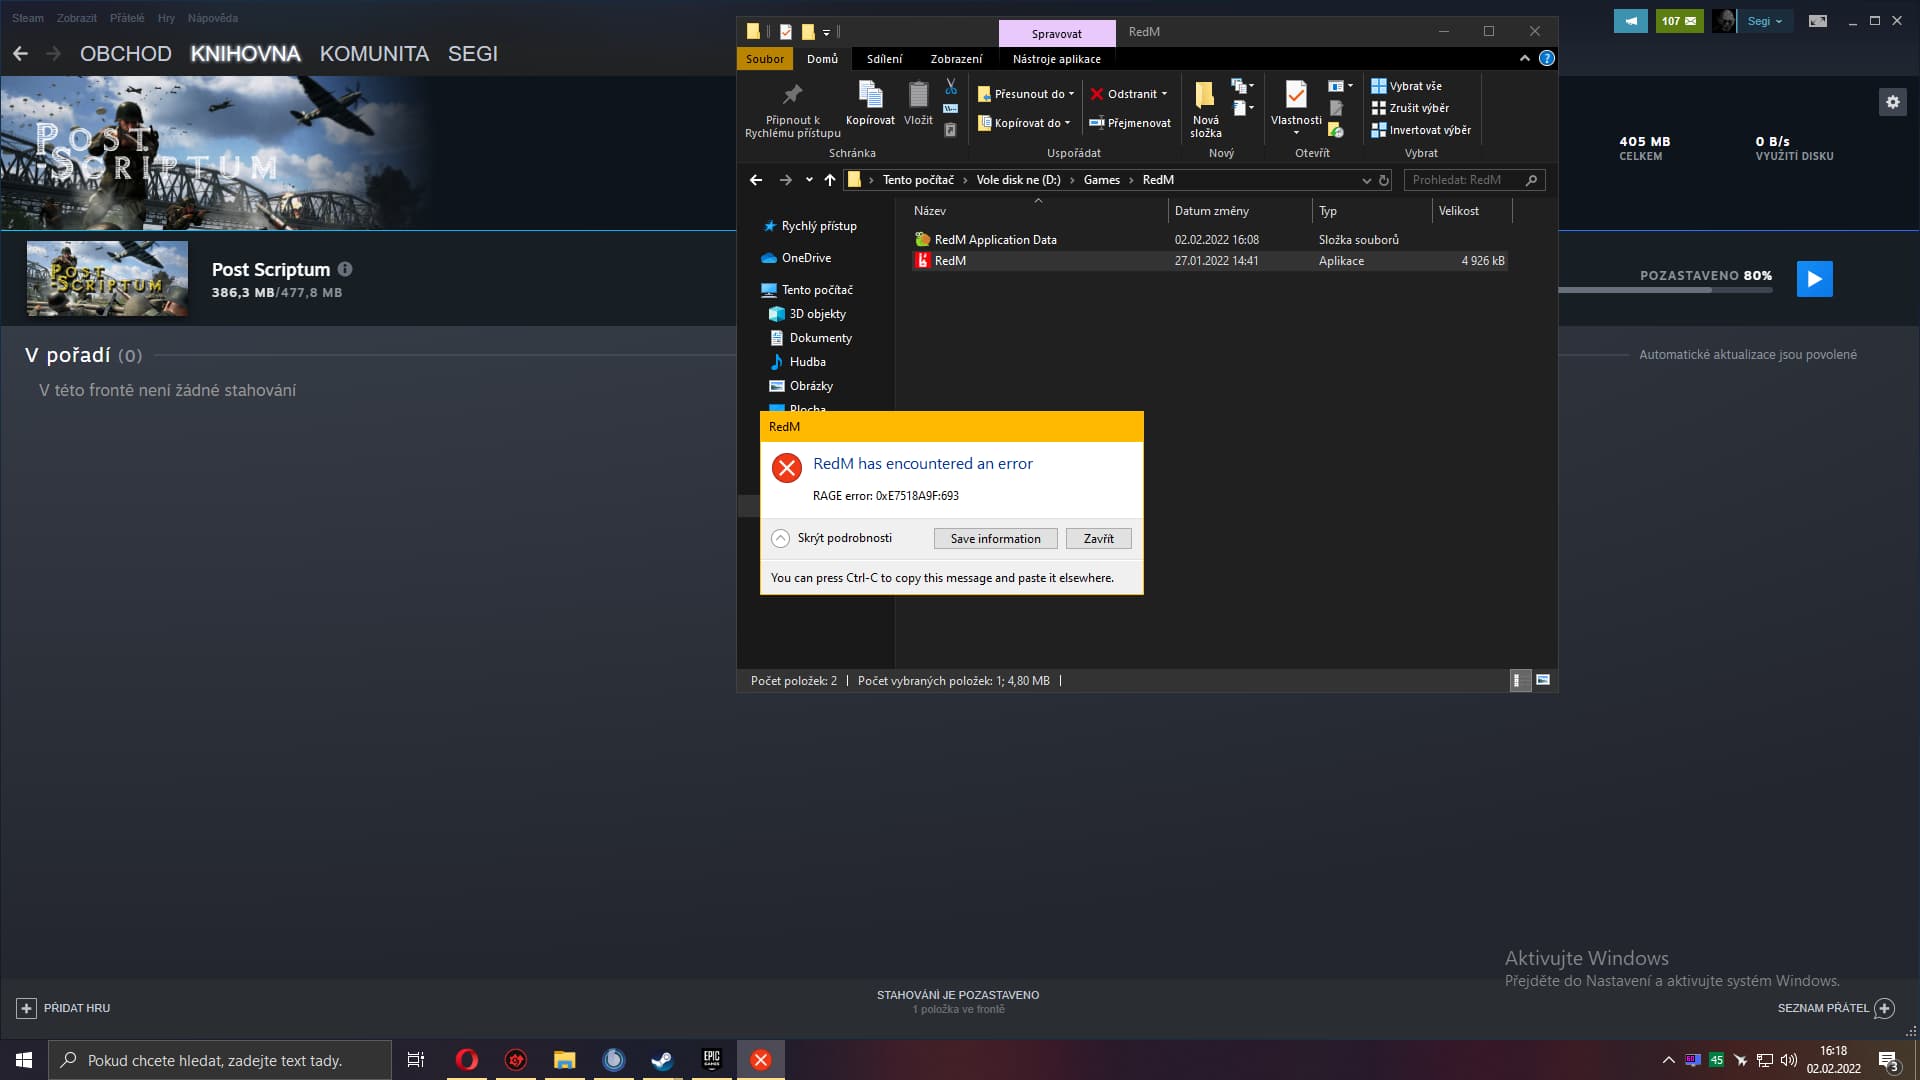1920x1080 pixels.
Task: Refresh the RedM folder view
Action: click(x=1384, y=180)
